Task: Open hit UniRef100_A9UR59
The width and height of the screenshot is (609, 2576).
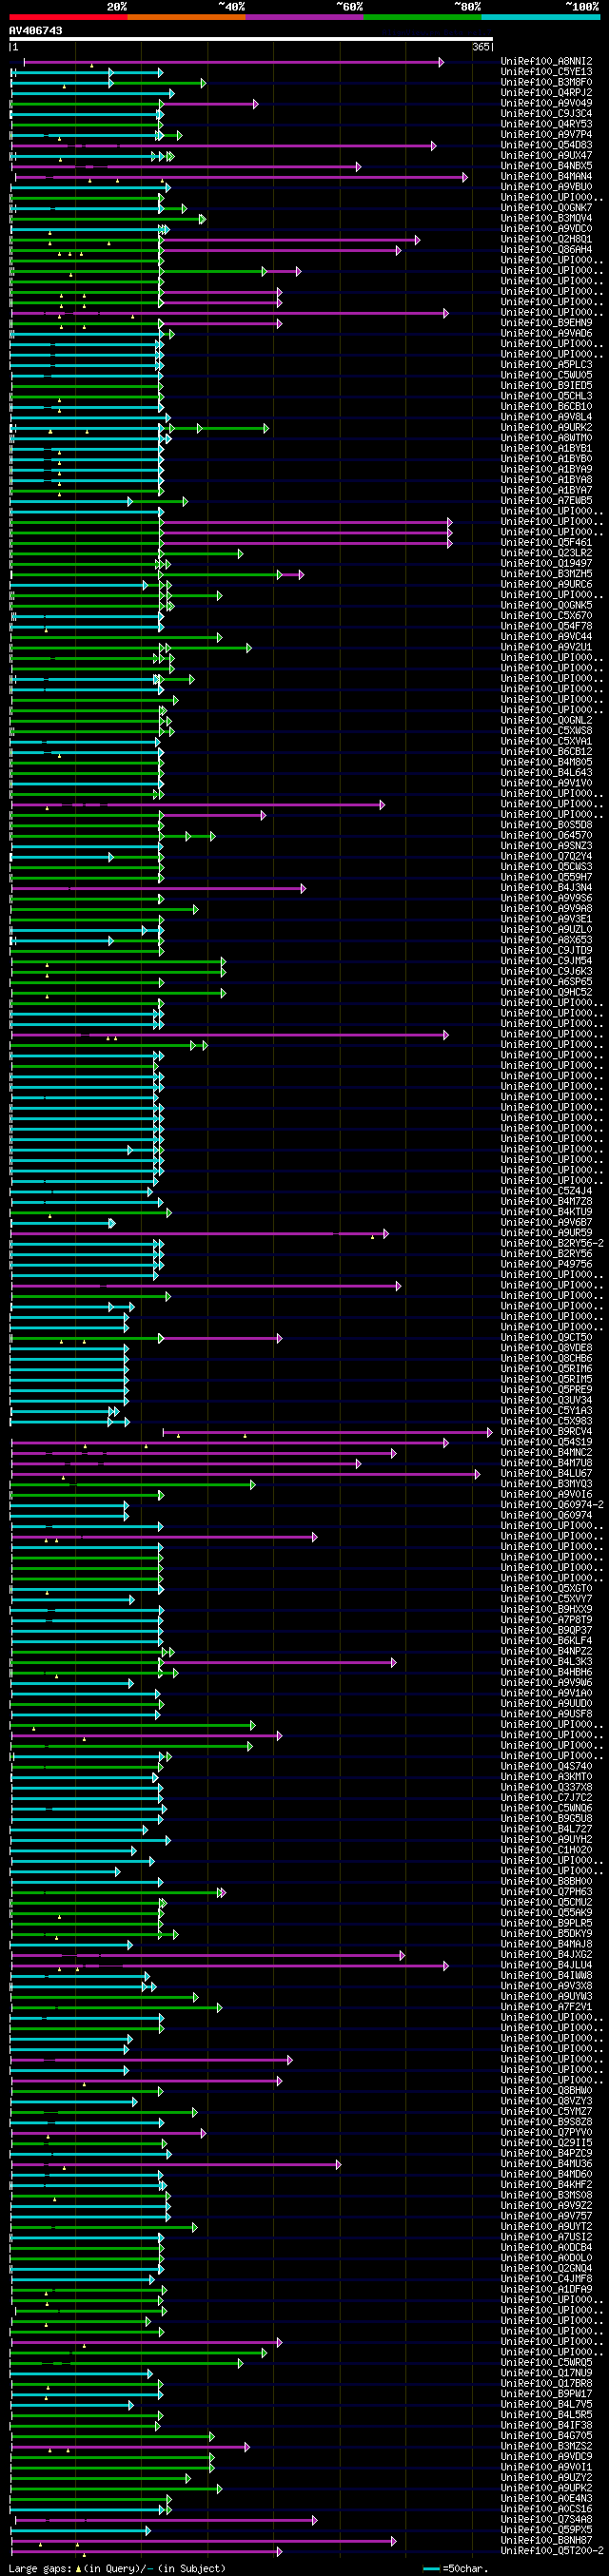Action: 546,1233
